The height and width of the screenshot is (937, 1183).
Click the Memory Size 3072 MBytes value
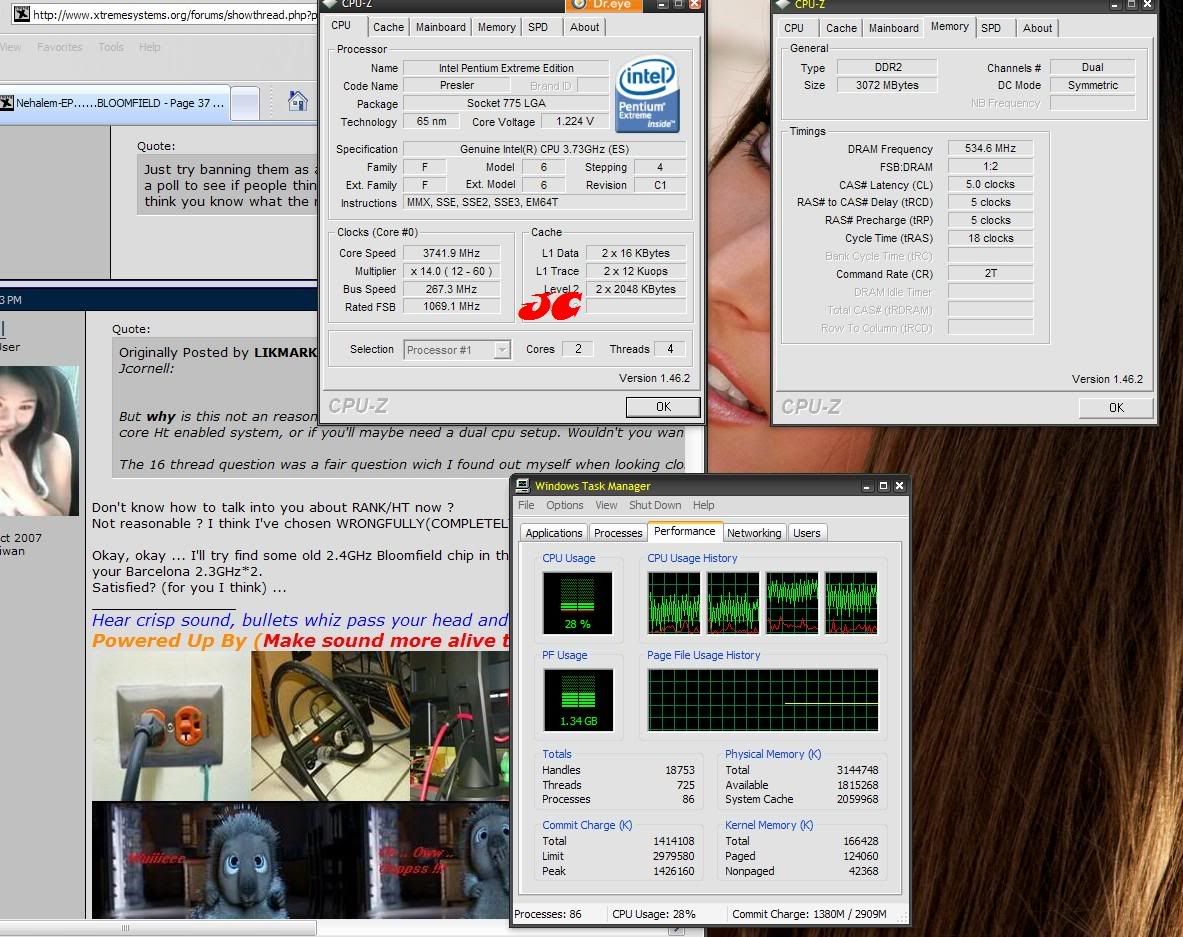click(887, 85)
